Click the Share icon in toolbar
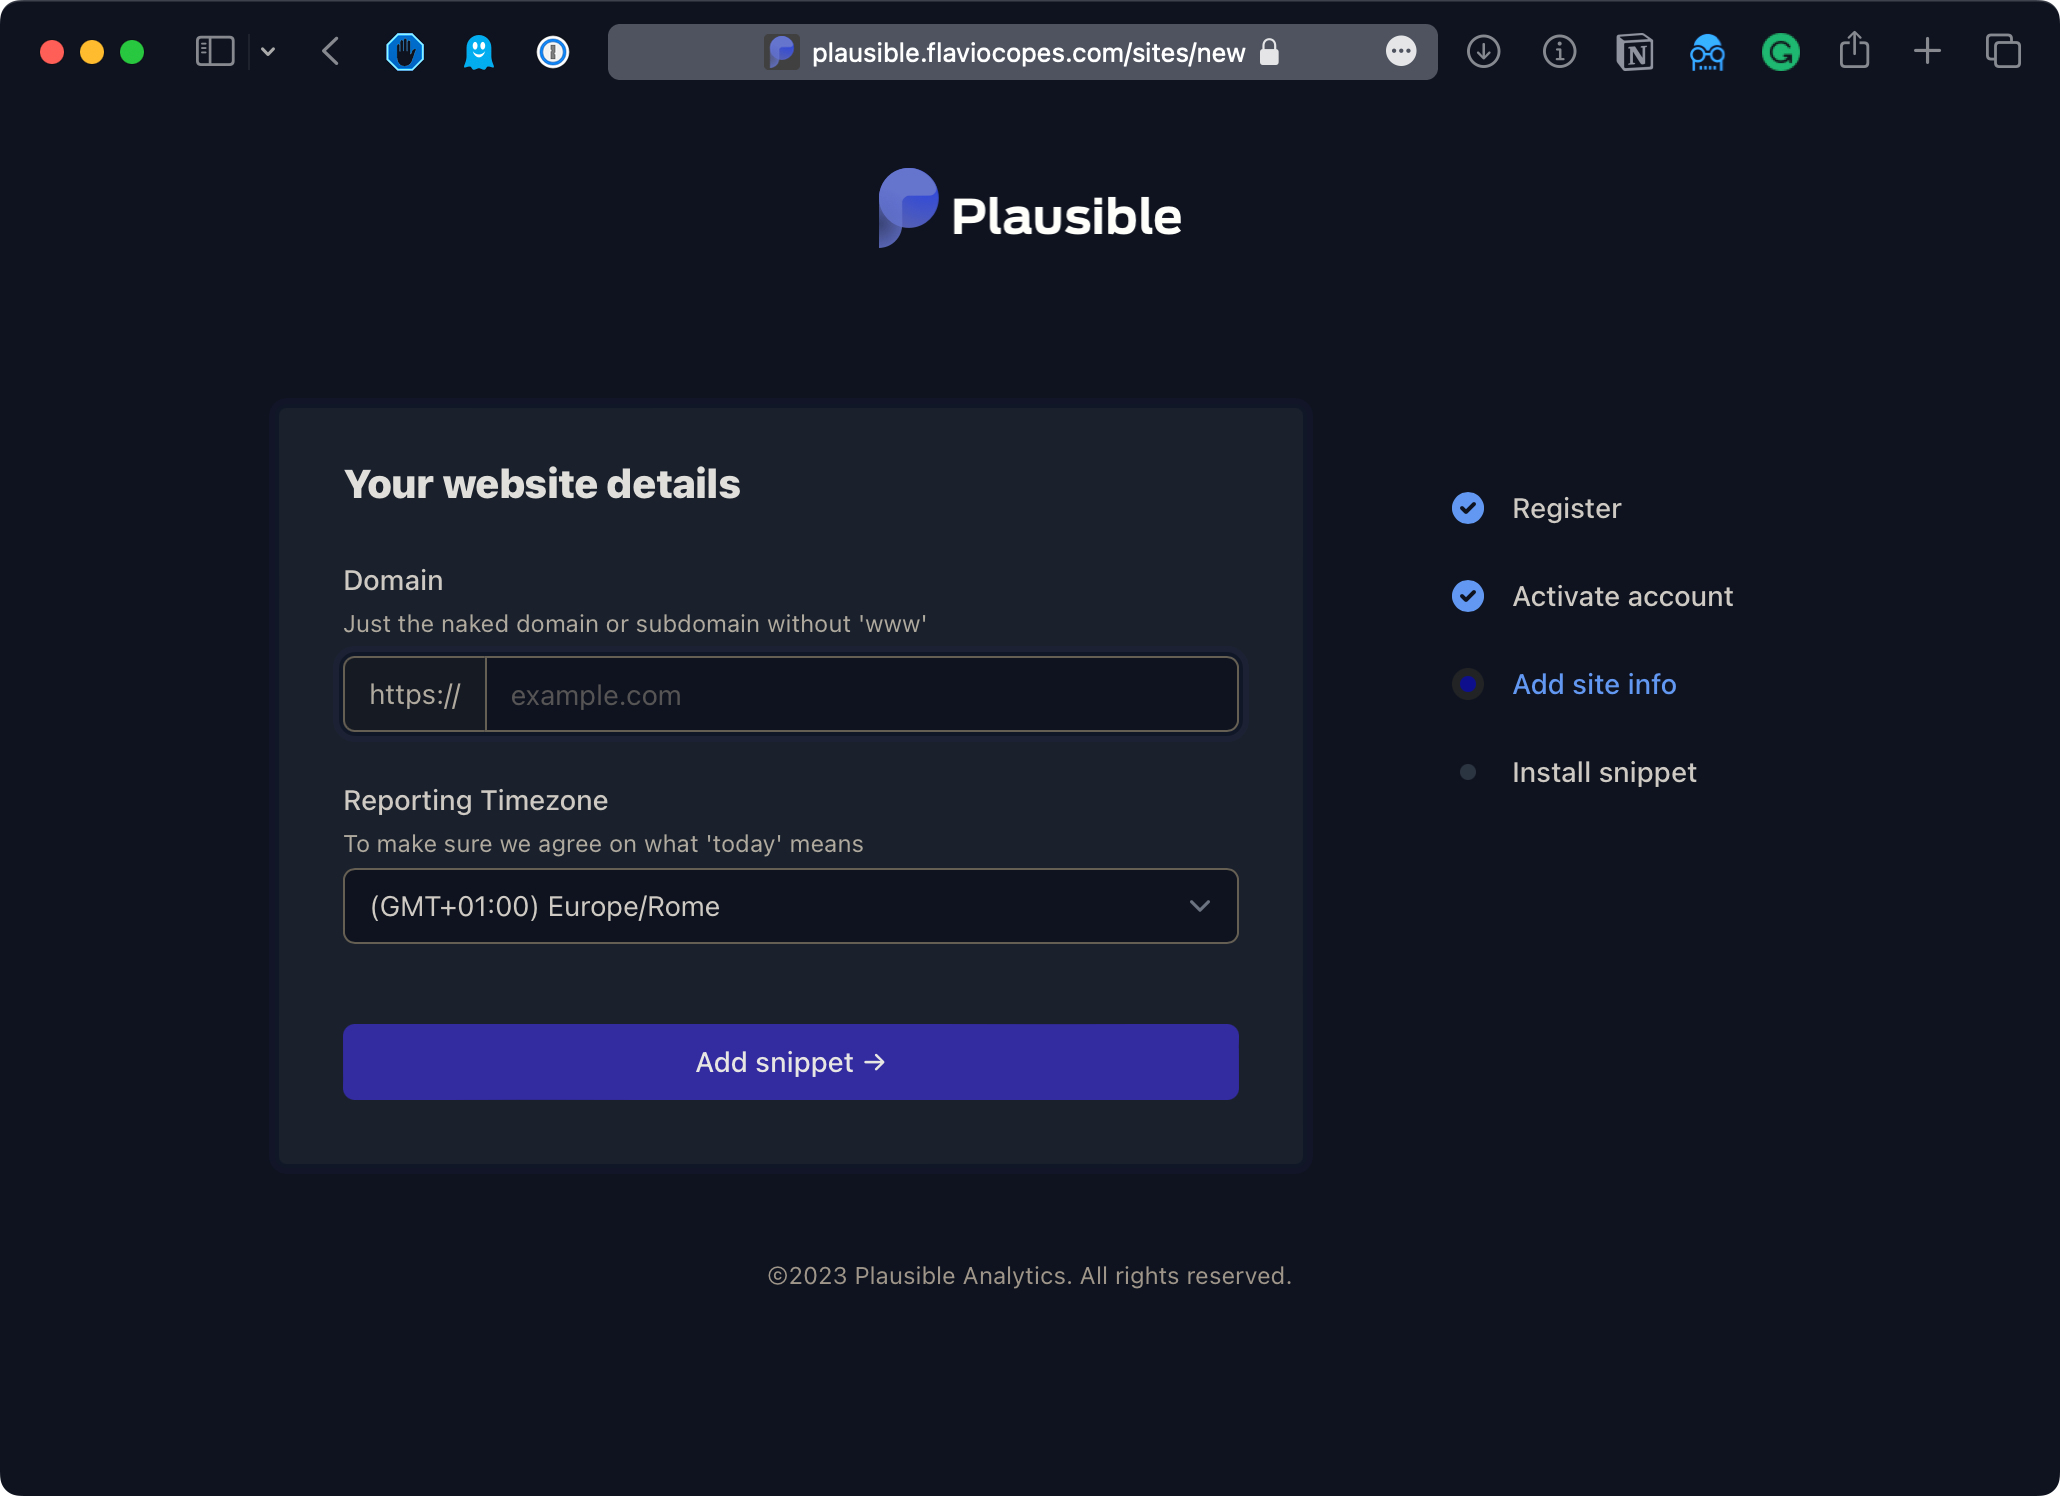Viewport: 2060px width, 1496px height. [1854, 50]
